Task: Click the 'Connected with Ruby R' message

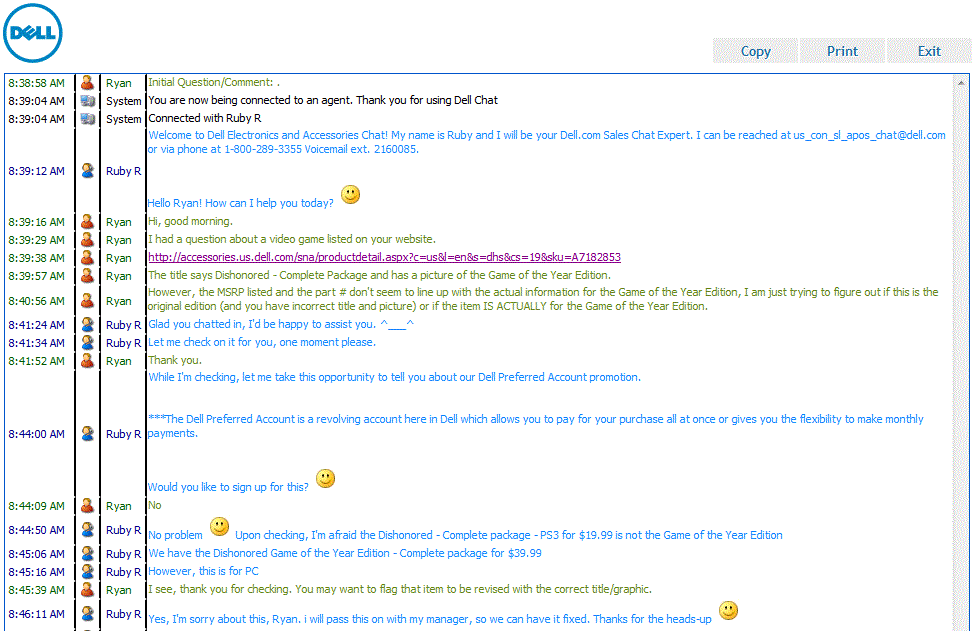Action: pos(204,118)
